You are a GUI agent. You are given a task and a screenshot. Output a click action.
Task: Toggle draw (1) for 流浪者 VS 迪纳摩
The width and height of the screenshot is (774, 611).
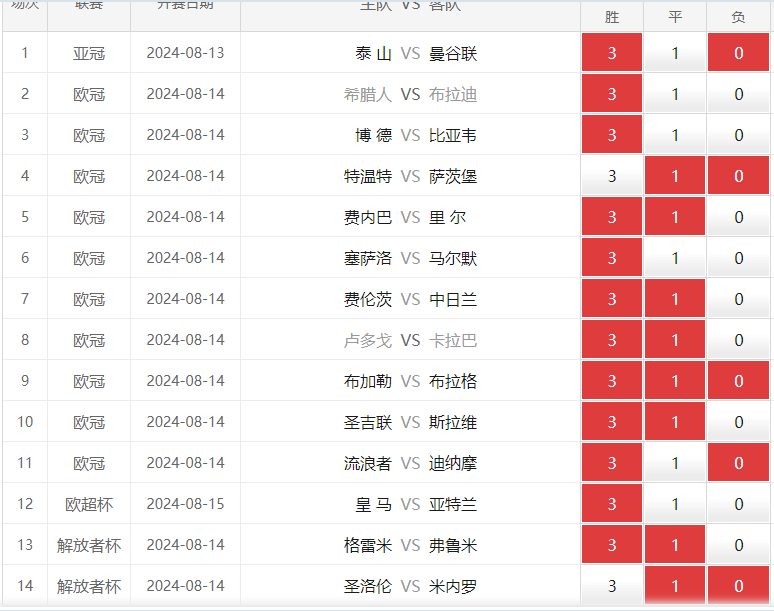coord(675,462)
